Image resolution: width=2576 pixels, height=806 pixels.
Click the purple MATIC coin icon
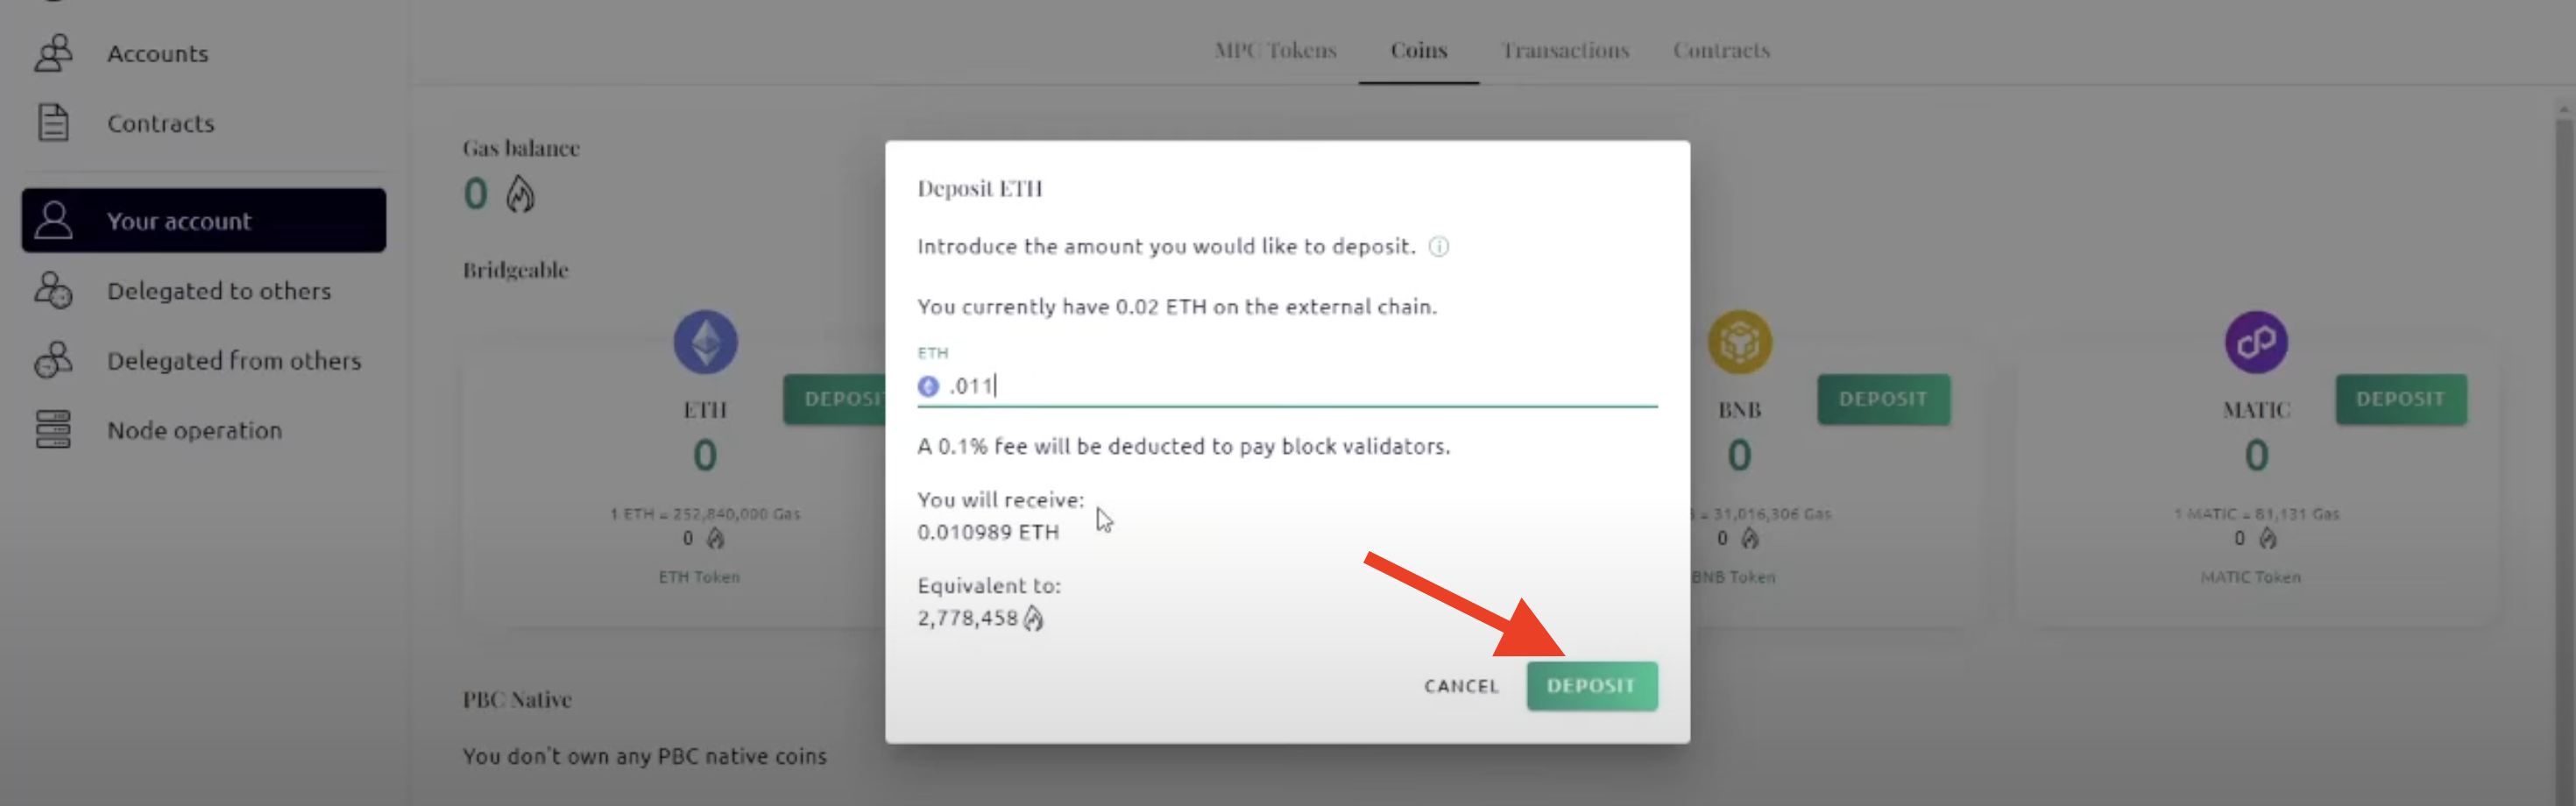coord(2256,342)
